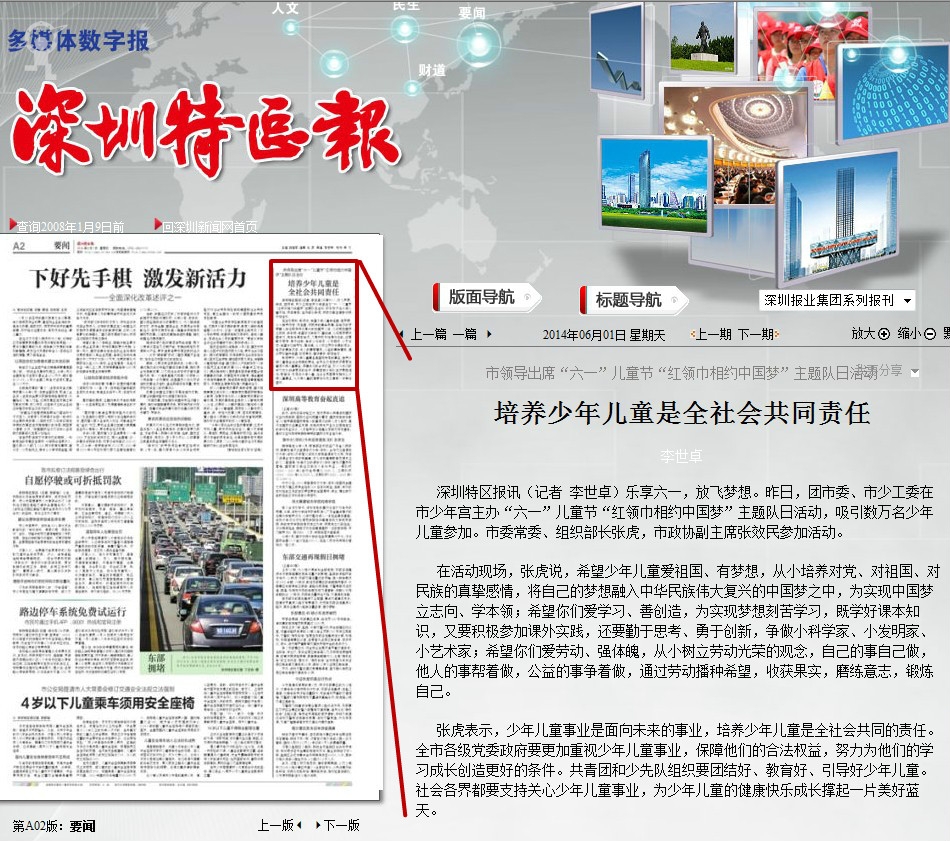The height and width of the screenshot is (841, 950).
Task: Go to previous page via 上一版
Action: click(x=277, y=826)
